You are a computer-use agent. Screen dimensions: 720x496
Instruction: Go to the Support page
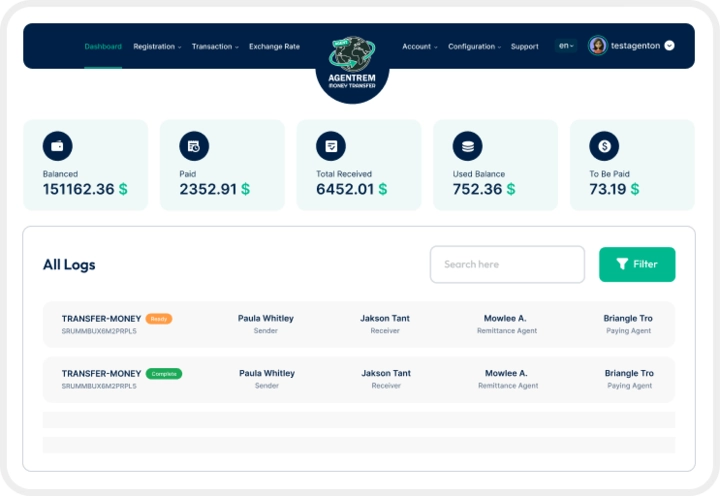[525, 46]
